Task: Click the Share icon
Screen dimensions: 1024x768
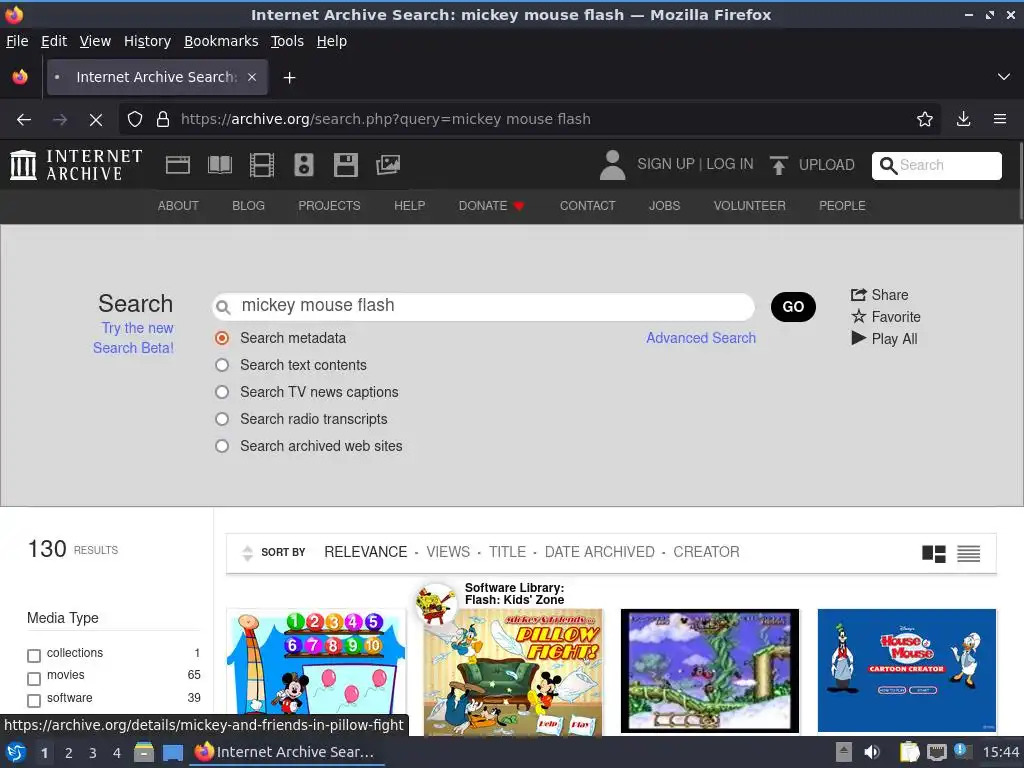Action: pyautogui.click(x=858, y=295)
